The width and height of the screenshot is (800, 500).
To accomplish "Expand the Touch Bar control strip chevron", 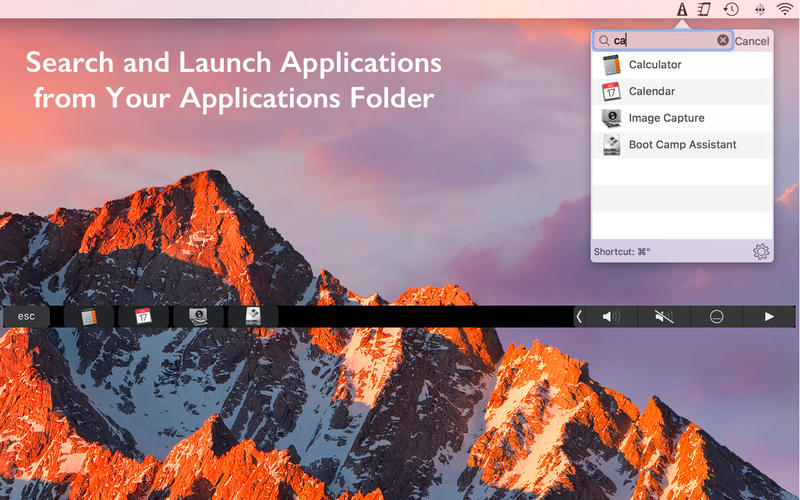I will point(579,317).
